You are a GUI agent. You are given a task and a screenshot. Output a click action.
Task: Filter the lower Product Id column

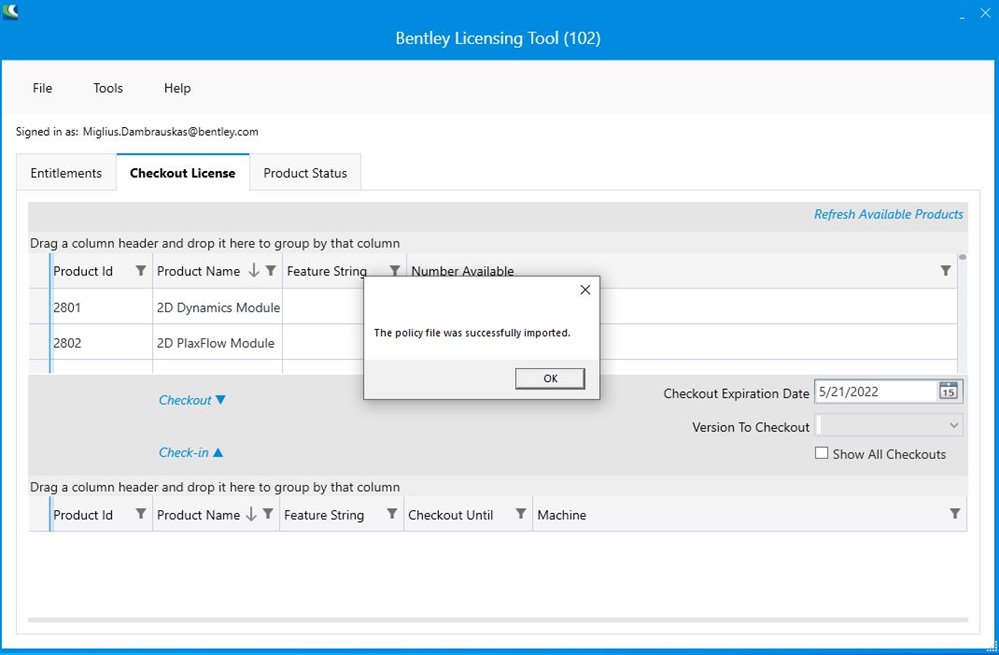pos(141,514)
